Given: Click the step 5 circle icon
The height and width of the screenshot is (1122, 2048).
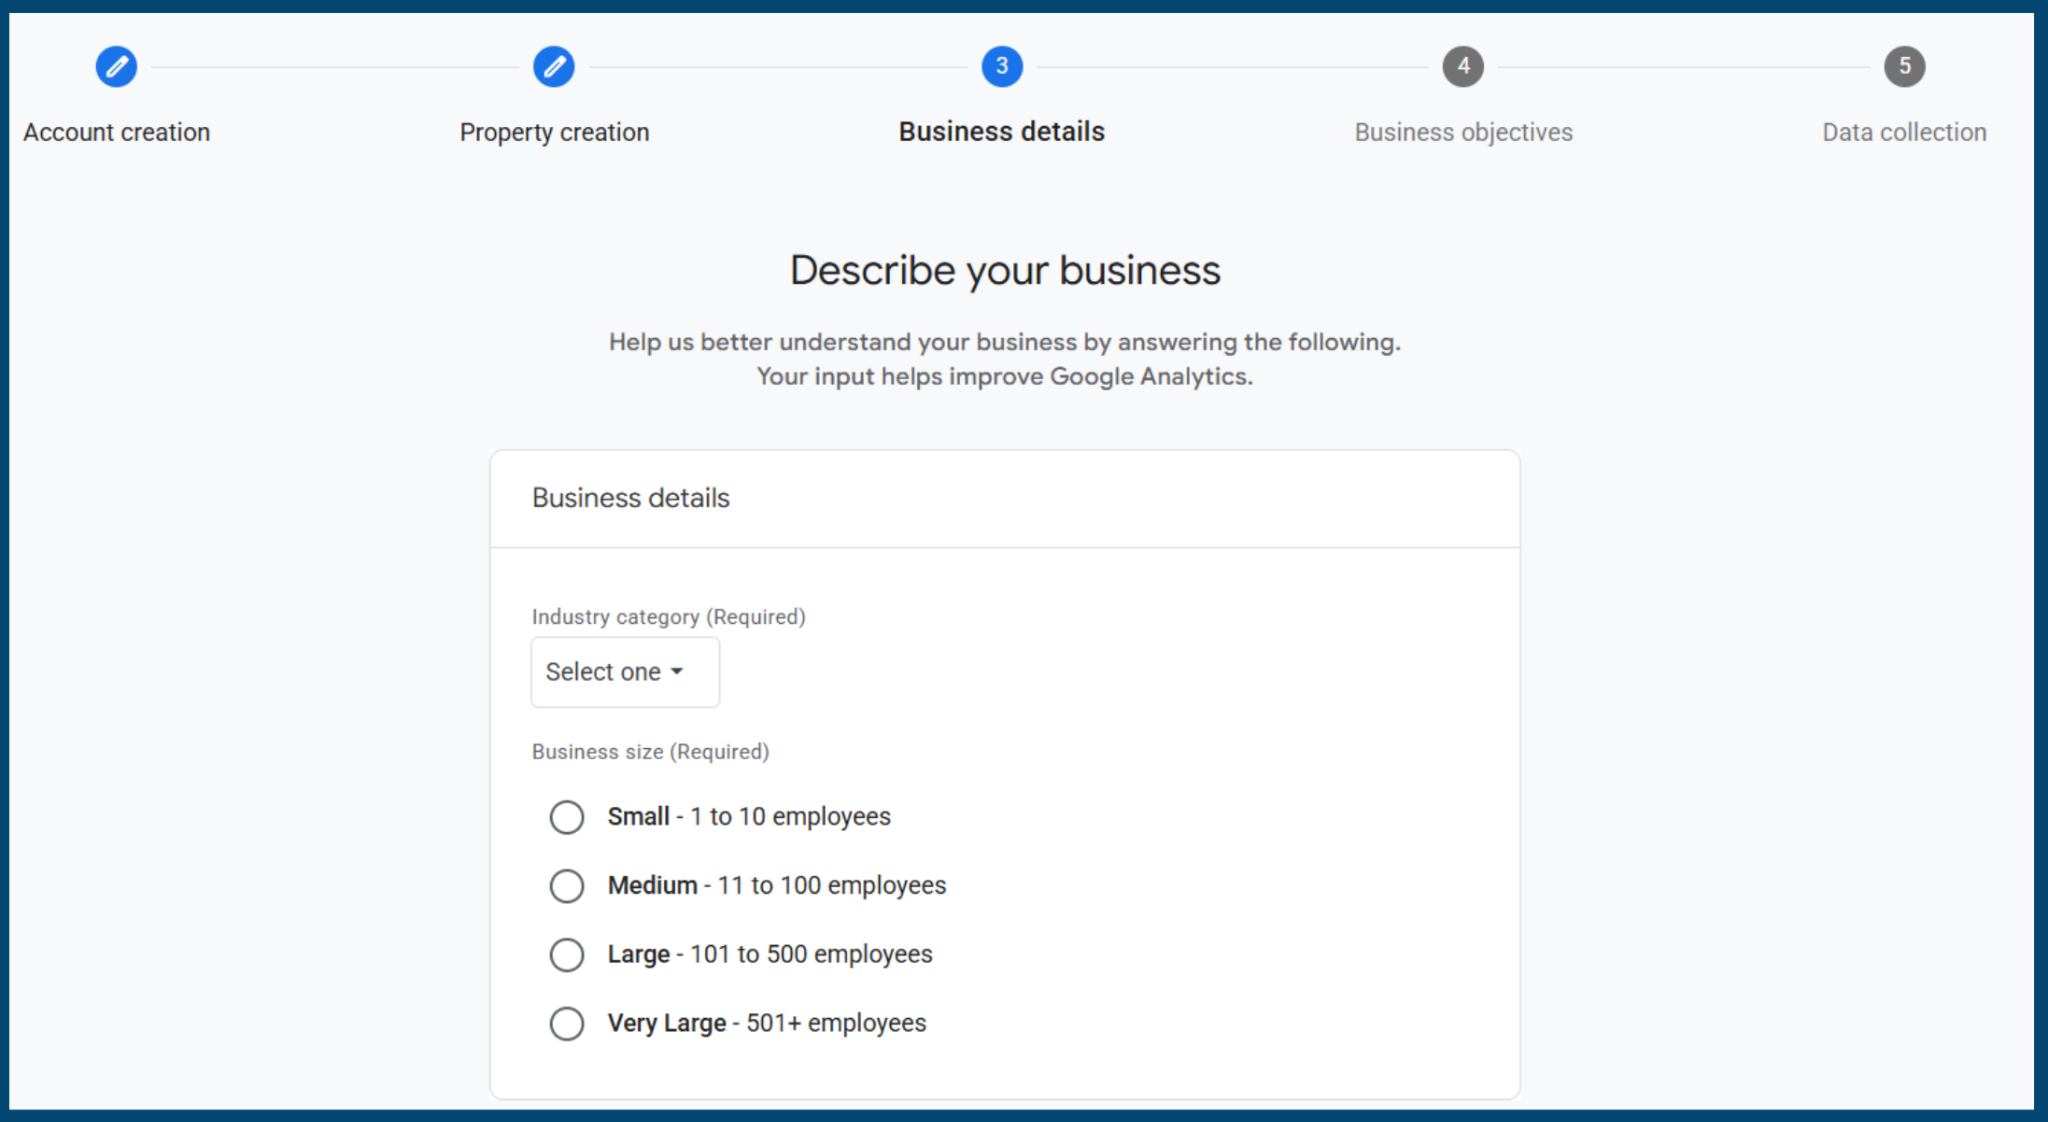Looking at the screenshot, I should (x=1905, y=67).
